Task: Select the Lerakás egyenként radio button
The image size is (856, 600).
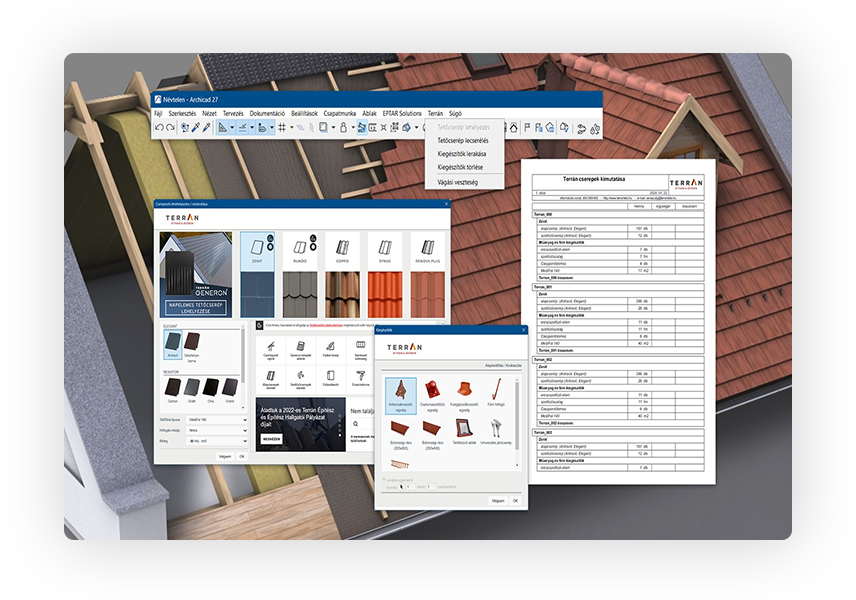Action: click(x=383, y=480)
